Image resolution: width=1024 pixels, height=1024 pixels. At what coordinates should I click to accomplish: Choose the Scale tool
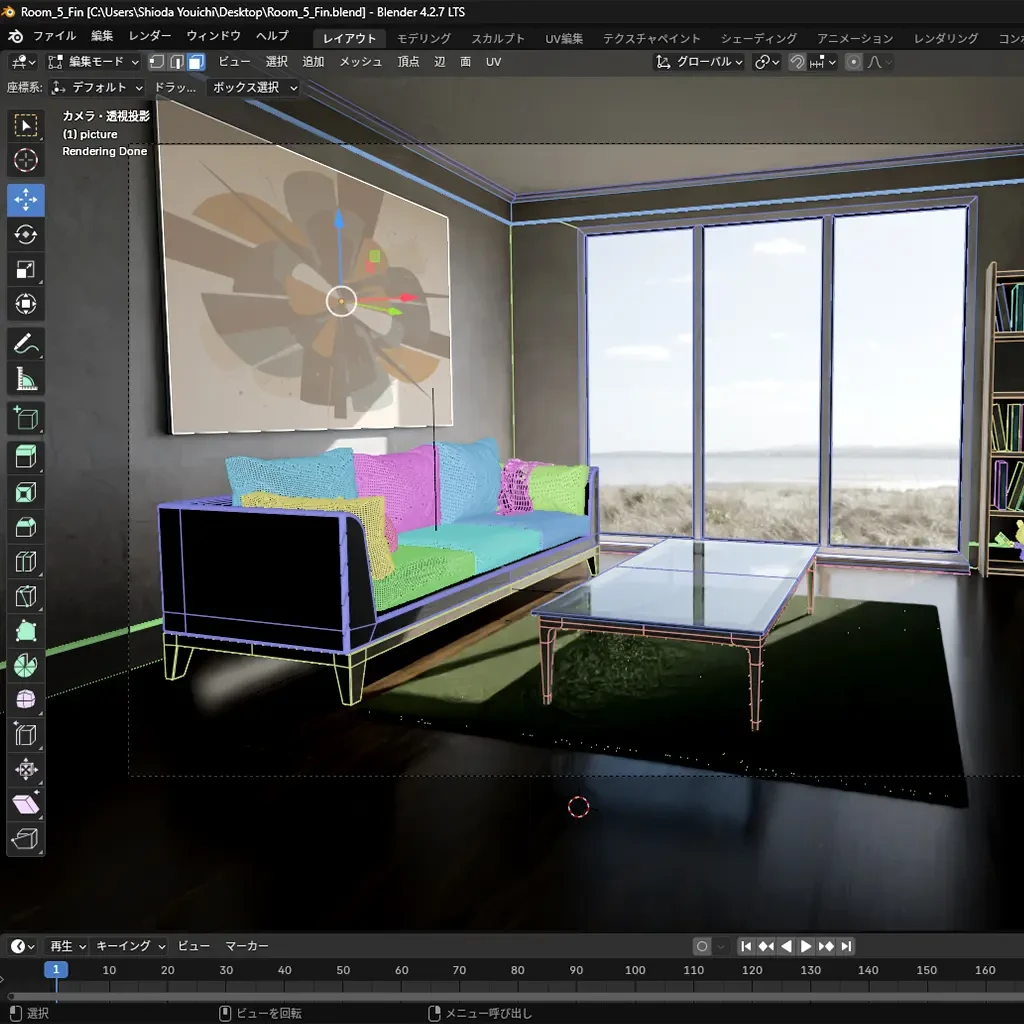tap(26, 269)
